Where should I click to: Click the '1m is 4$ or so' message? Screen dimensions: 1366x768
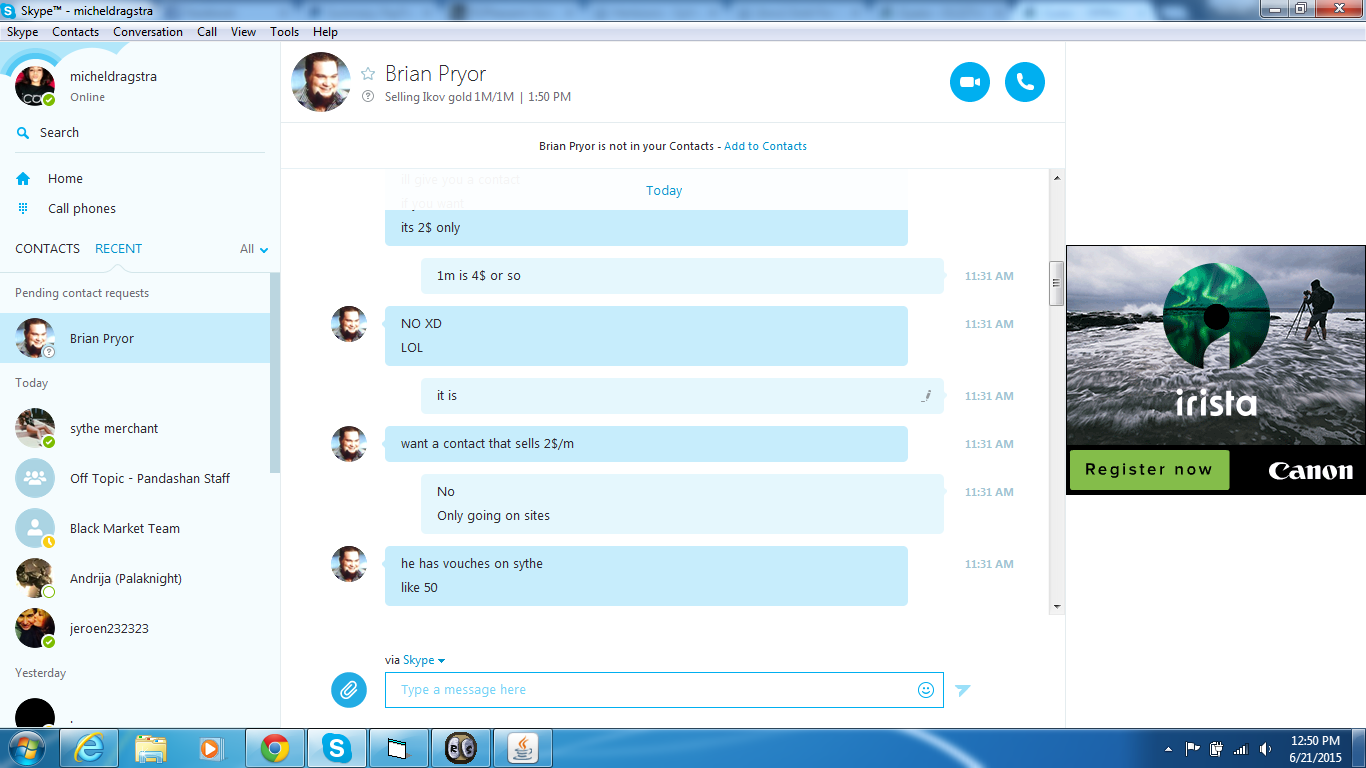point(682,276)
